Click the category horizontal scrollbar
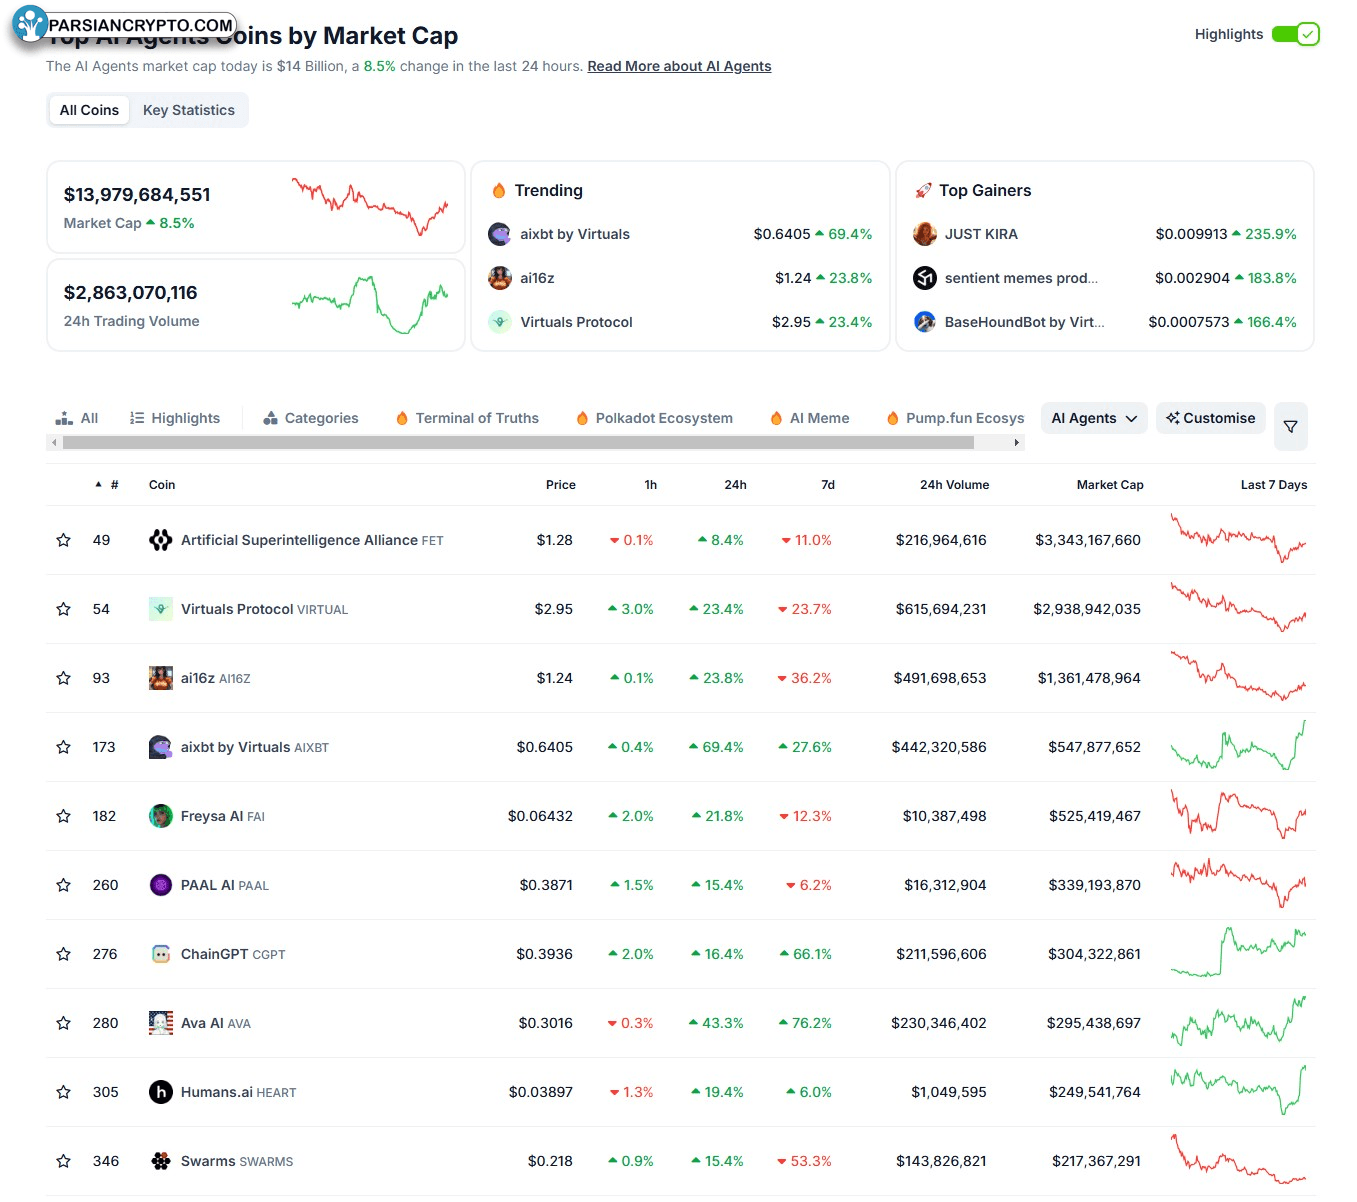This screenshot has width=1357, height=1202. click(x=536, y=442)
